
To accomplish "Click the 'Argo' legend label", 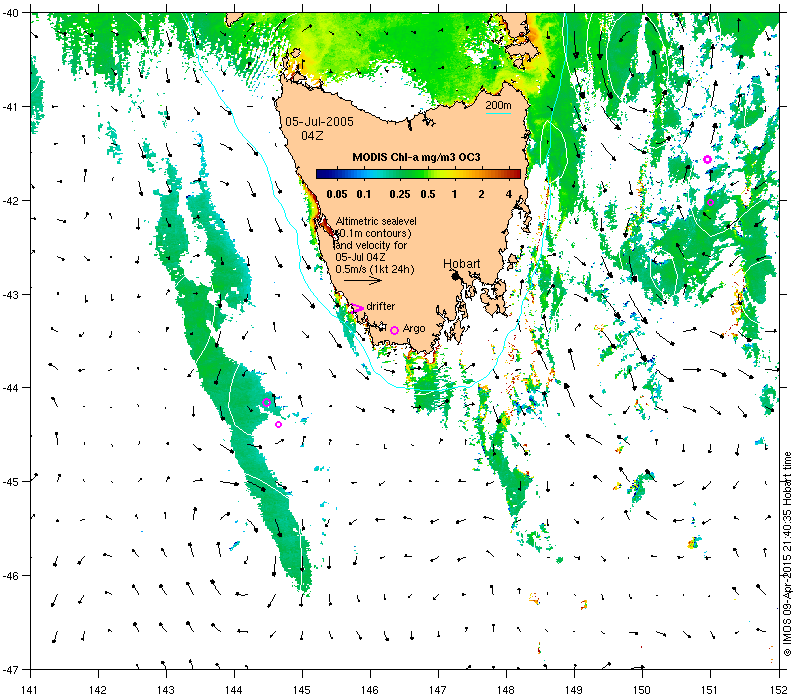I will click(414, 329).
